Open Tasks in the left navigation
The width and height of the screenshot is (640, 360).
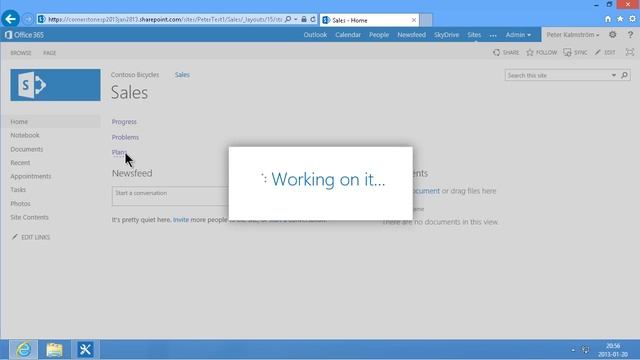click(x=18, y=190)
